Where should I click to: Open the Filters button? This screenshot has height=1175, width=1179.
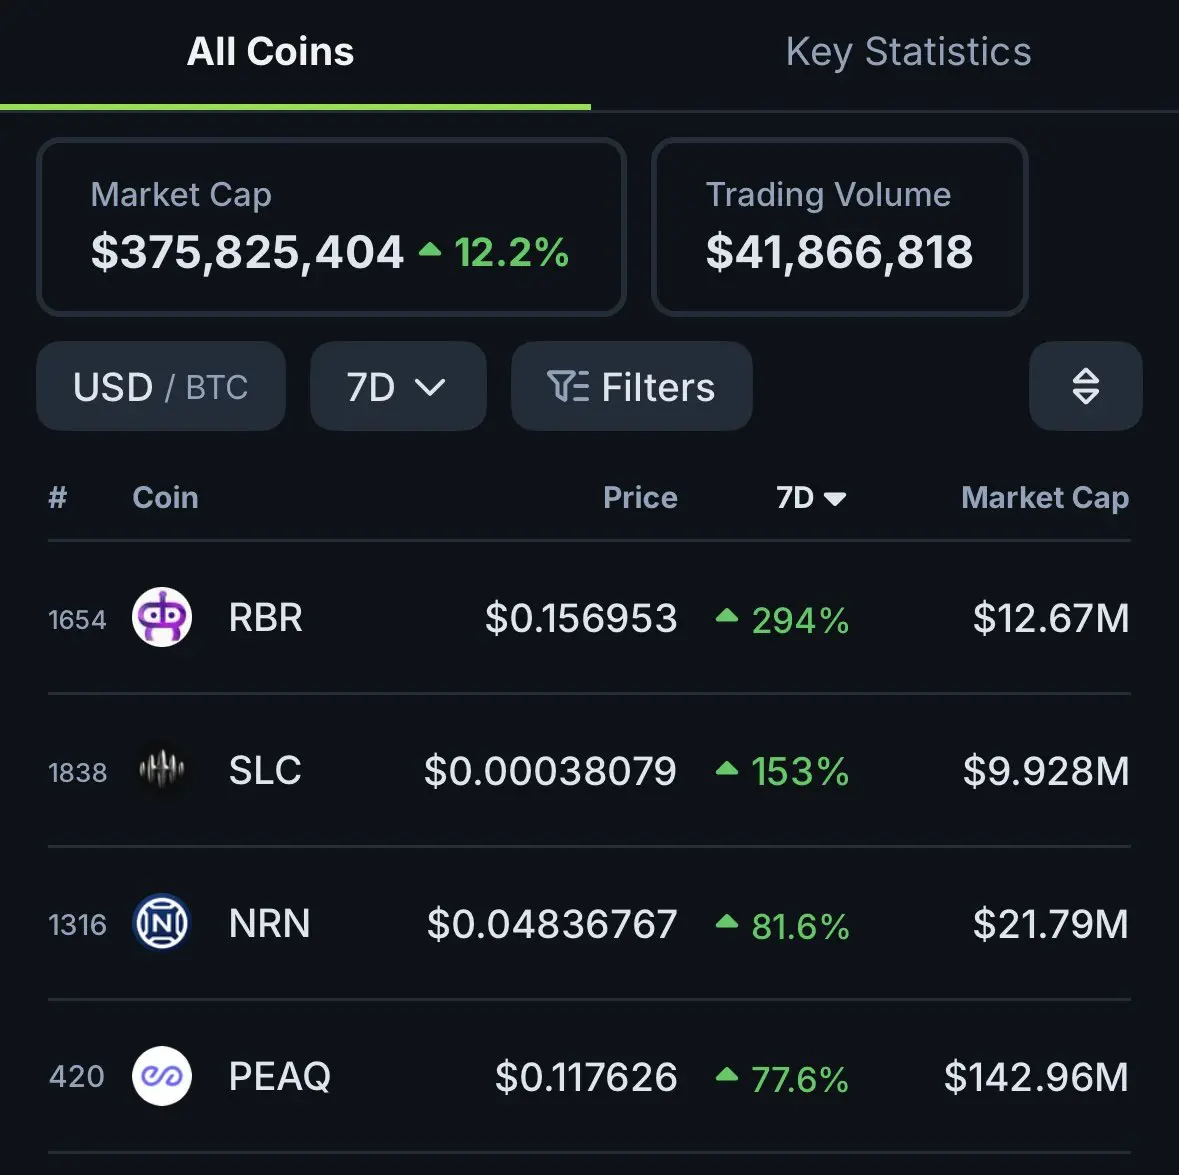(x=632, y=386)
